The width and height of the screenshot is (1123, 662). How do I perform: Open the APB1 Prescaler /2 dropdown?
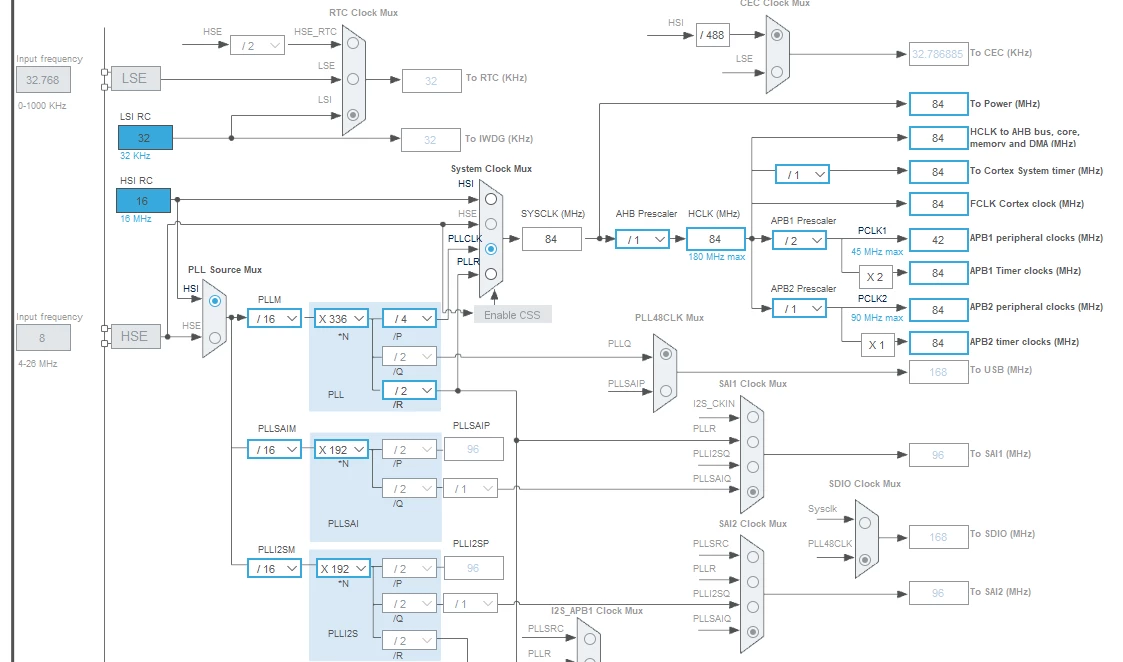tap(799, 241)
